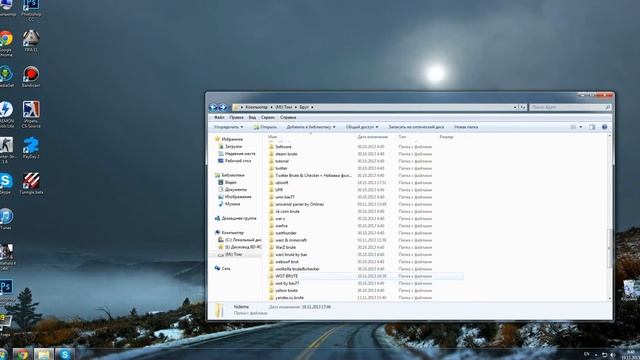640x360 pixels.
Task: Open the view options dropdown arrow
Action: click(x=581, y=127)
